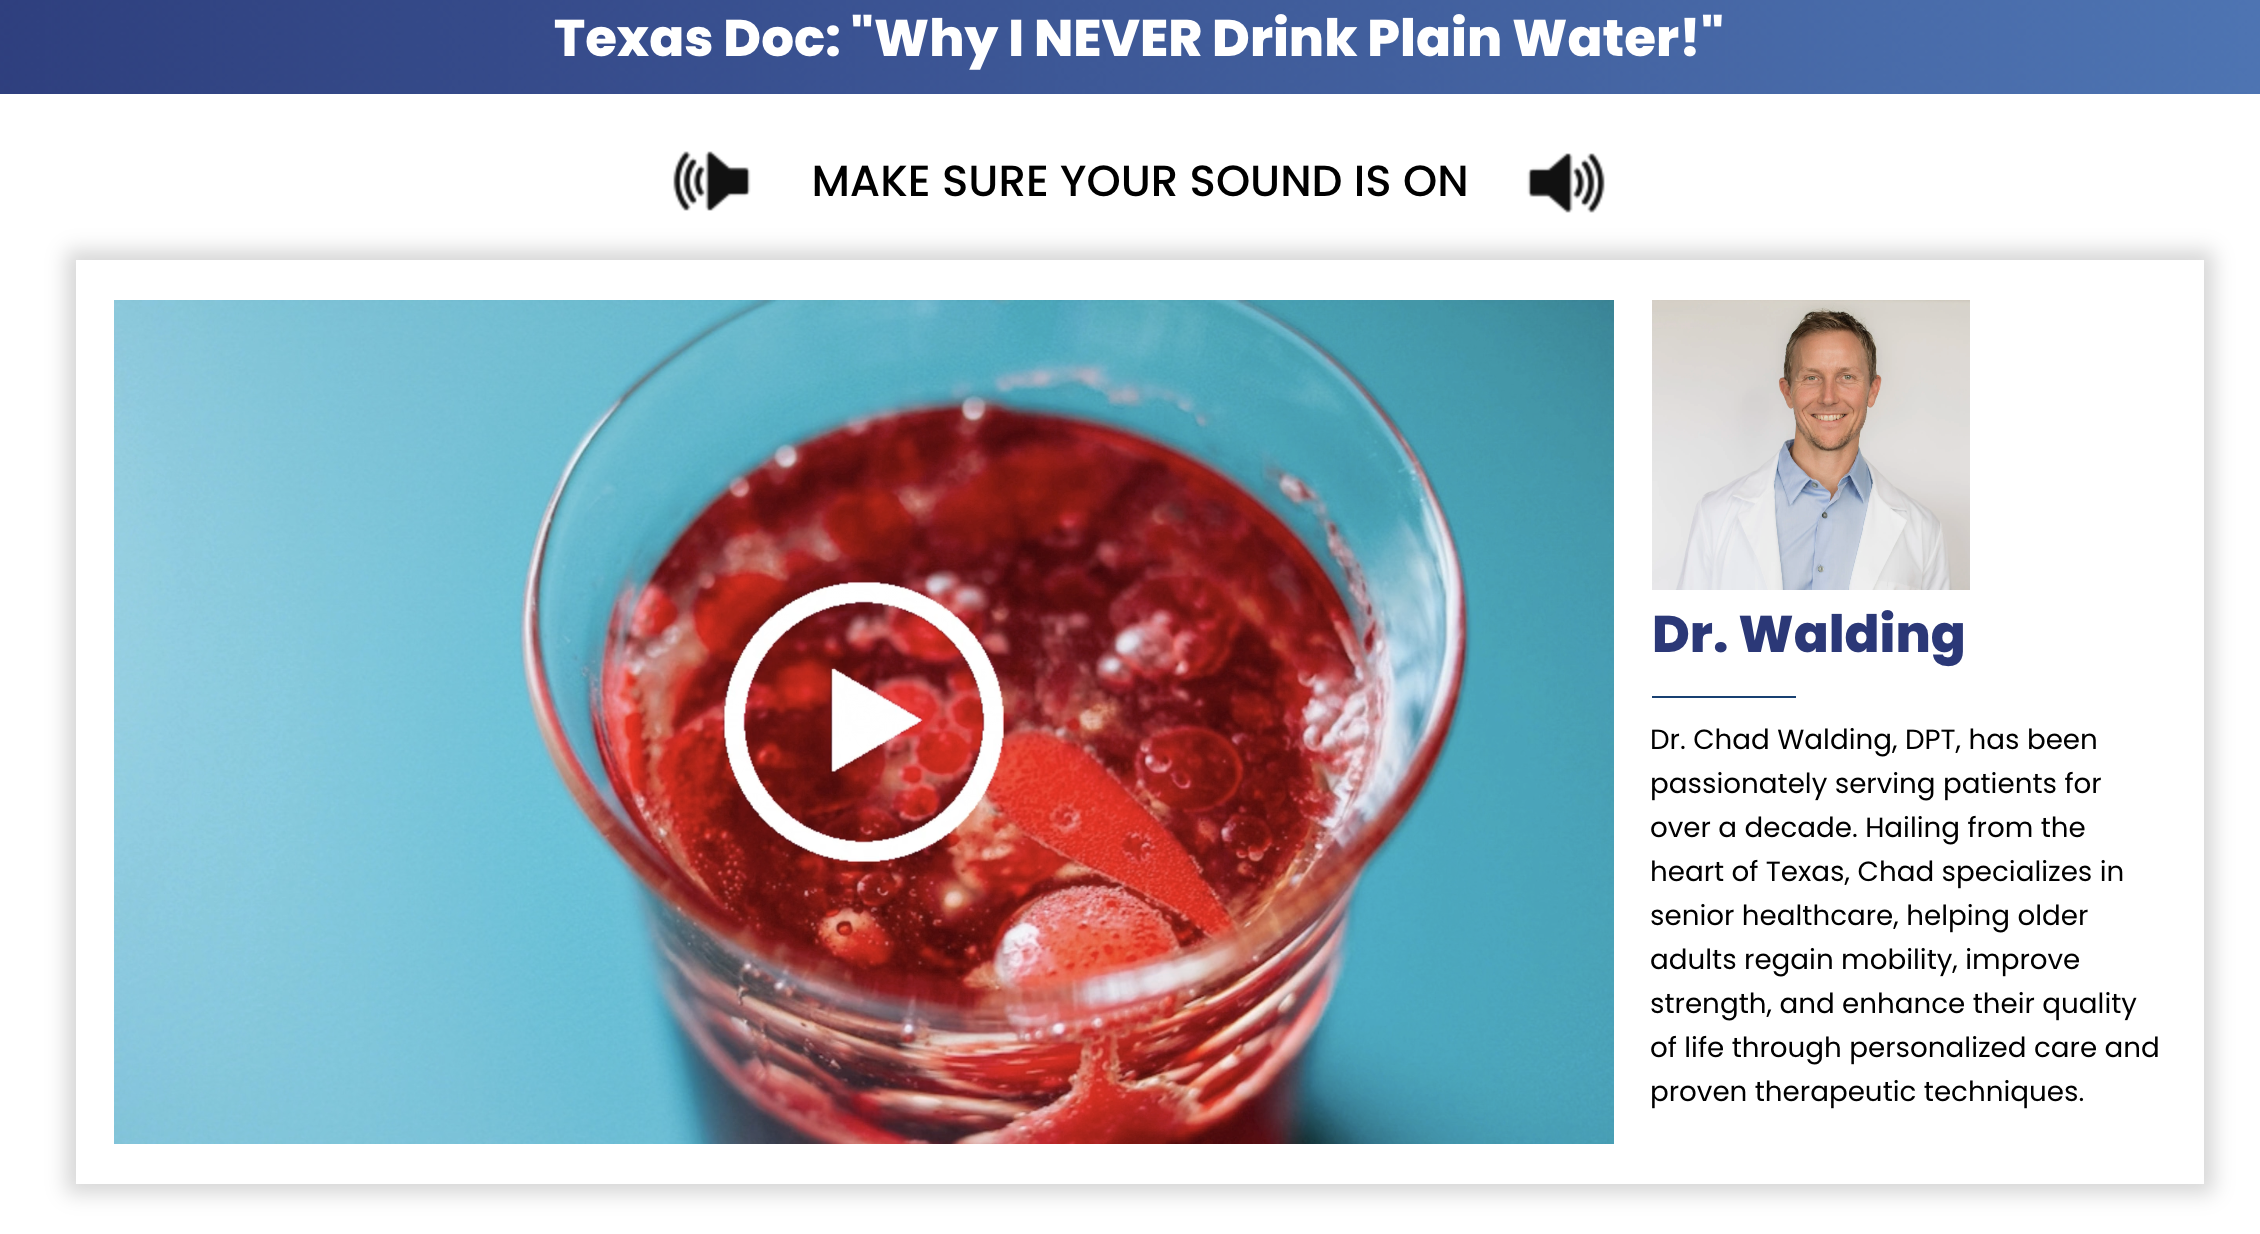Click "senior healthcare, helping older" bio line

(x=1868, y=915)
